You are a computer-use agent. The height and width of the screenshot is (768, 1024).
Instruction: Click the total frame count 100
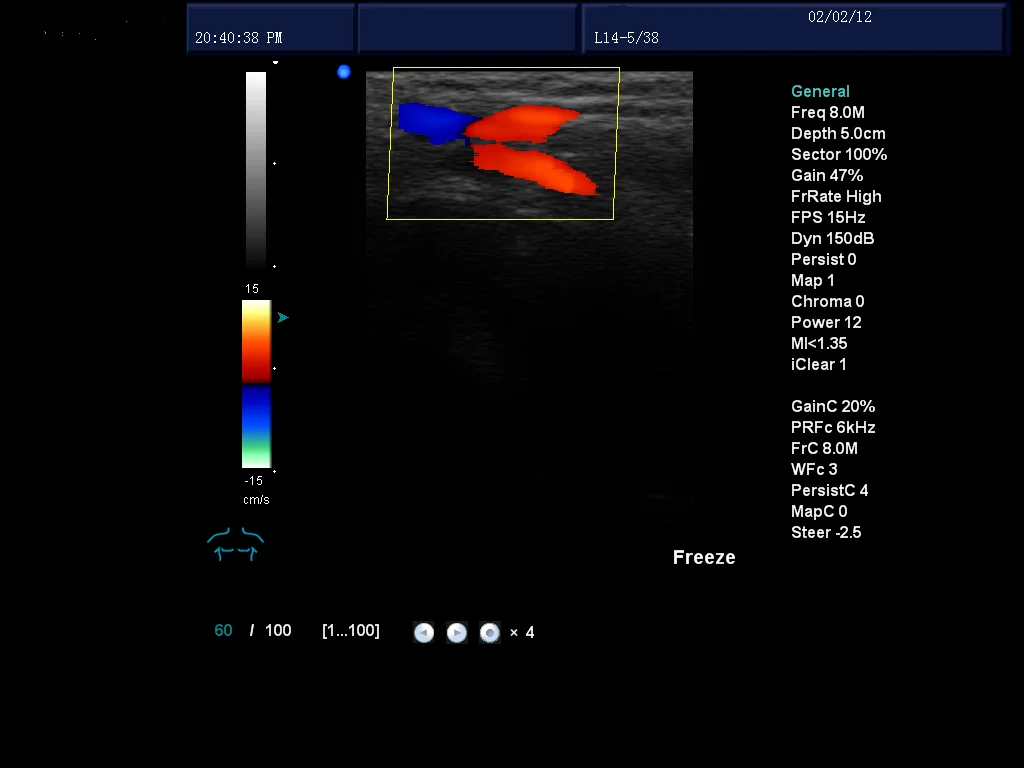278,630
